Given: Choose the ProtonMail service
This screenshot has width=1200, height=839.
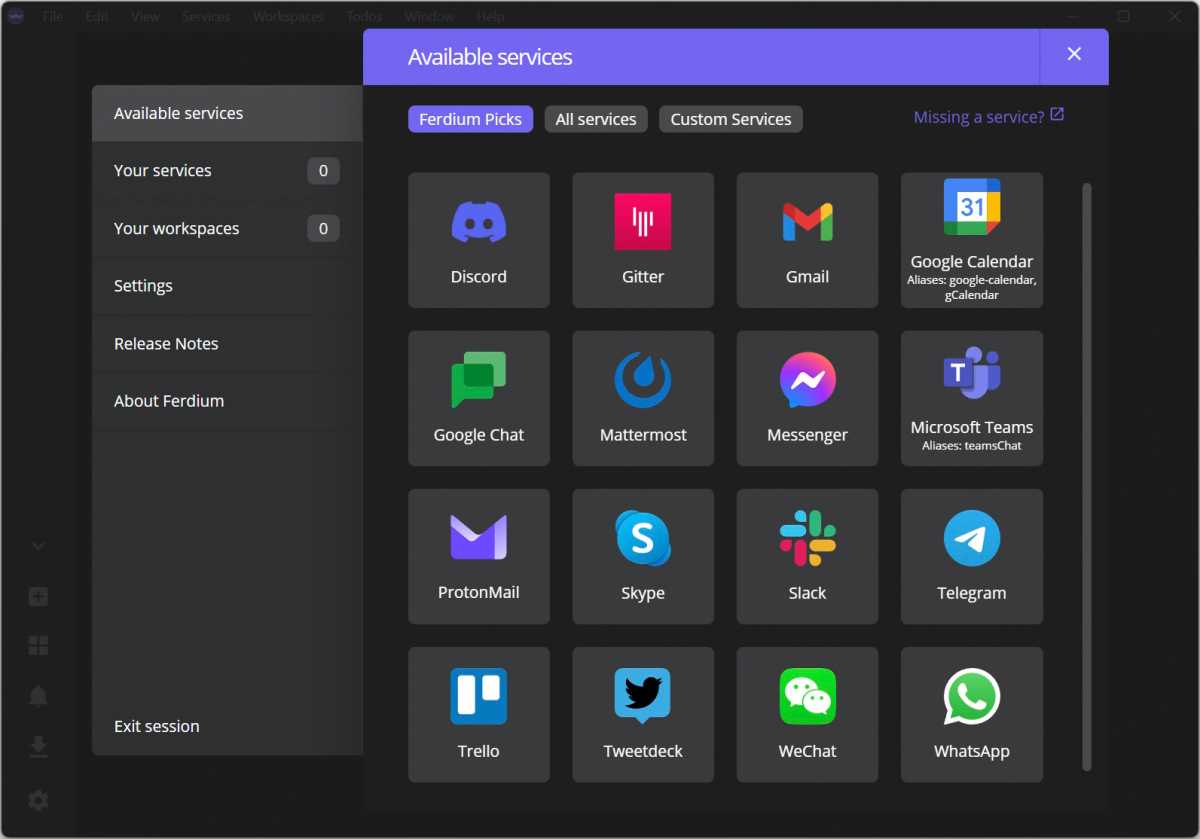Looking at the screenshot, I should pyautogui.click(x=479, y=556).
